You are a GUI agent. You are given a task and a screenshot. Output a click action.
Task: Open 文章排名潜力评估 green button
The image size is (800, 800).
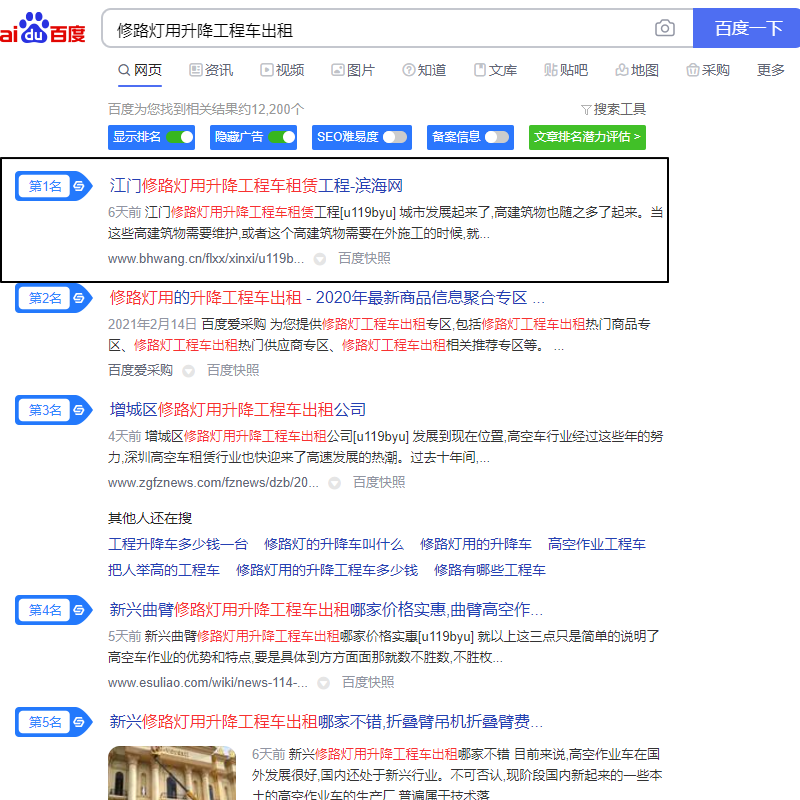[x=587, y=137]
